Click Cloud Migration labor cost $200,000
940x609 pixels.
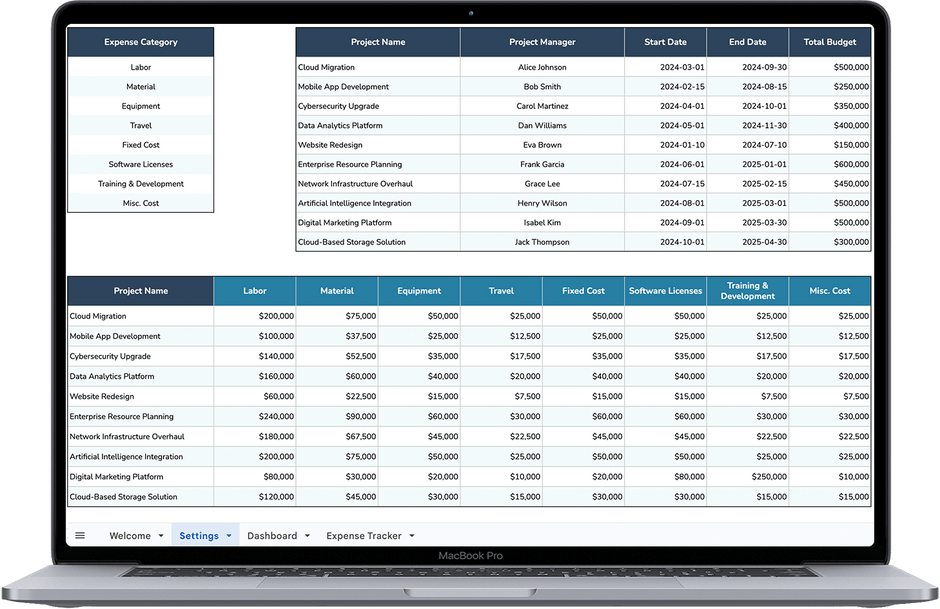pyautogui.click(x=255, y=316)
